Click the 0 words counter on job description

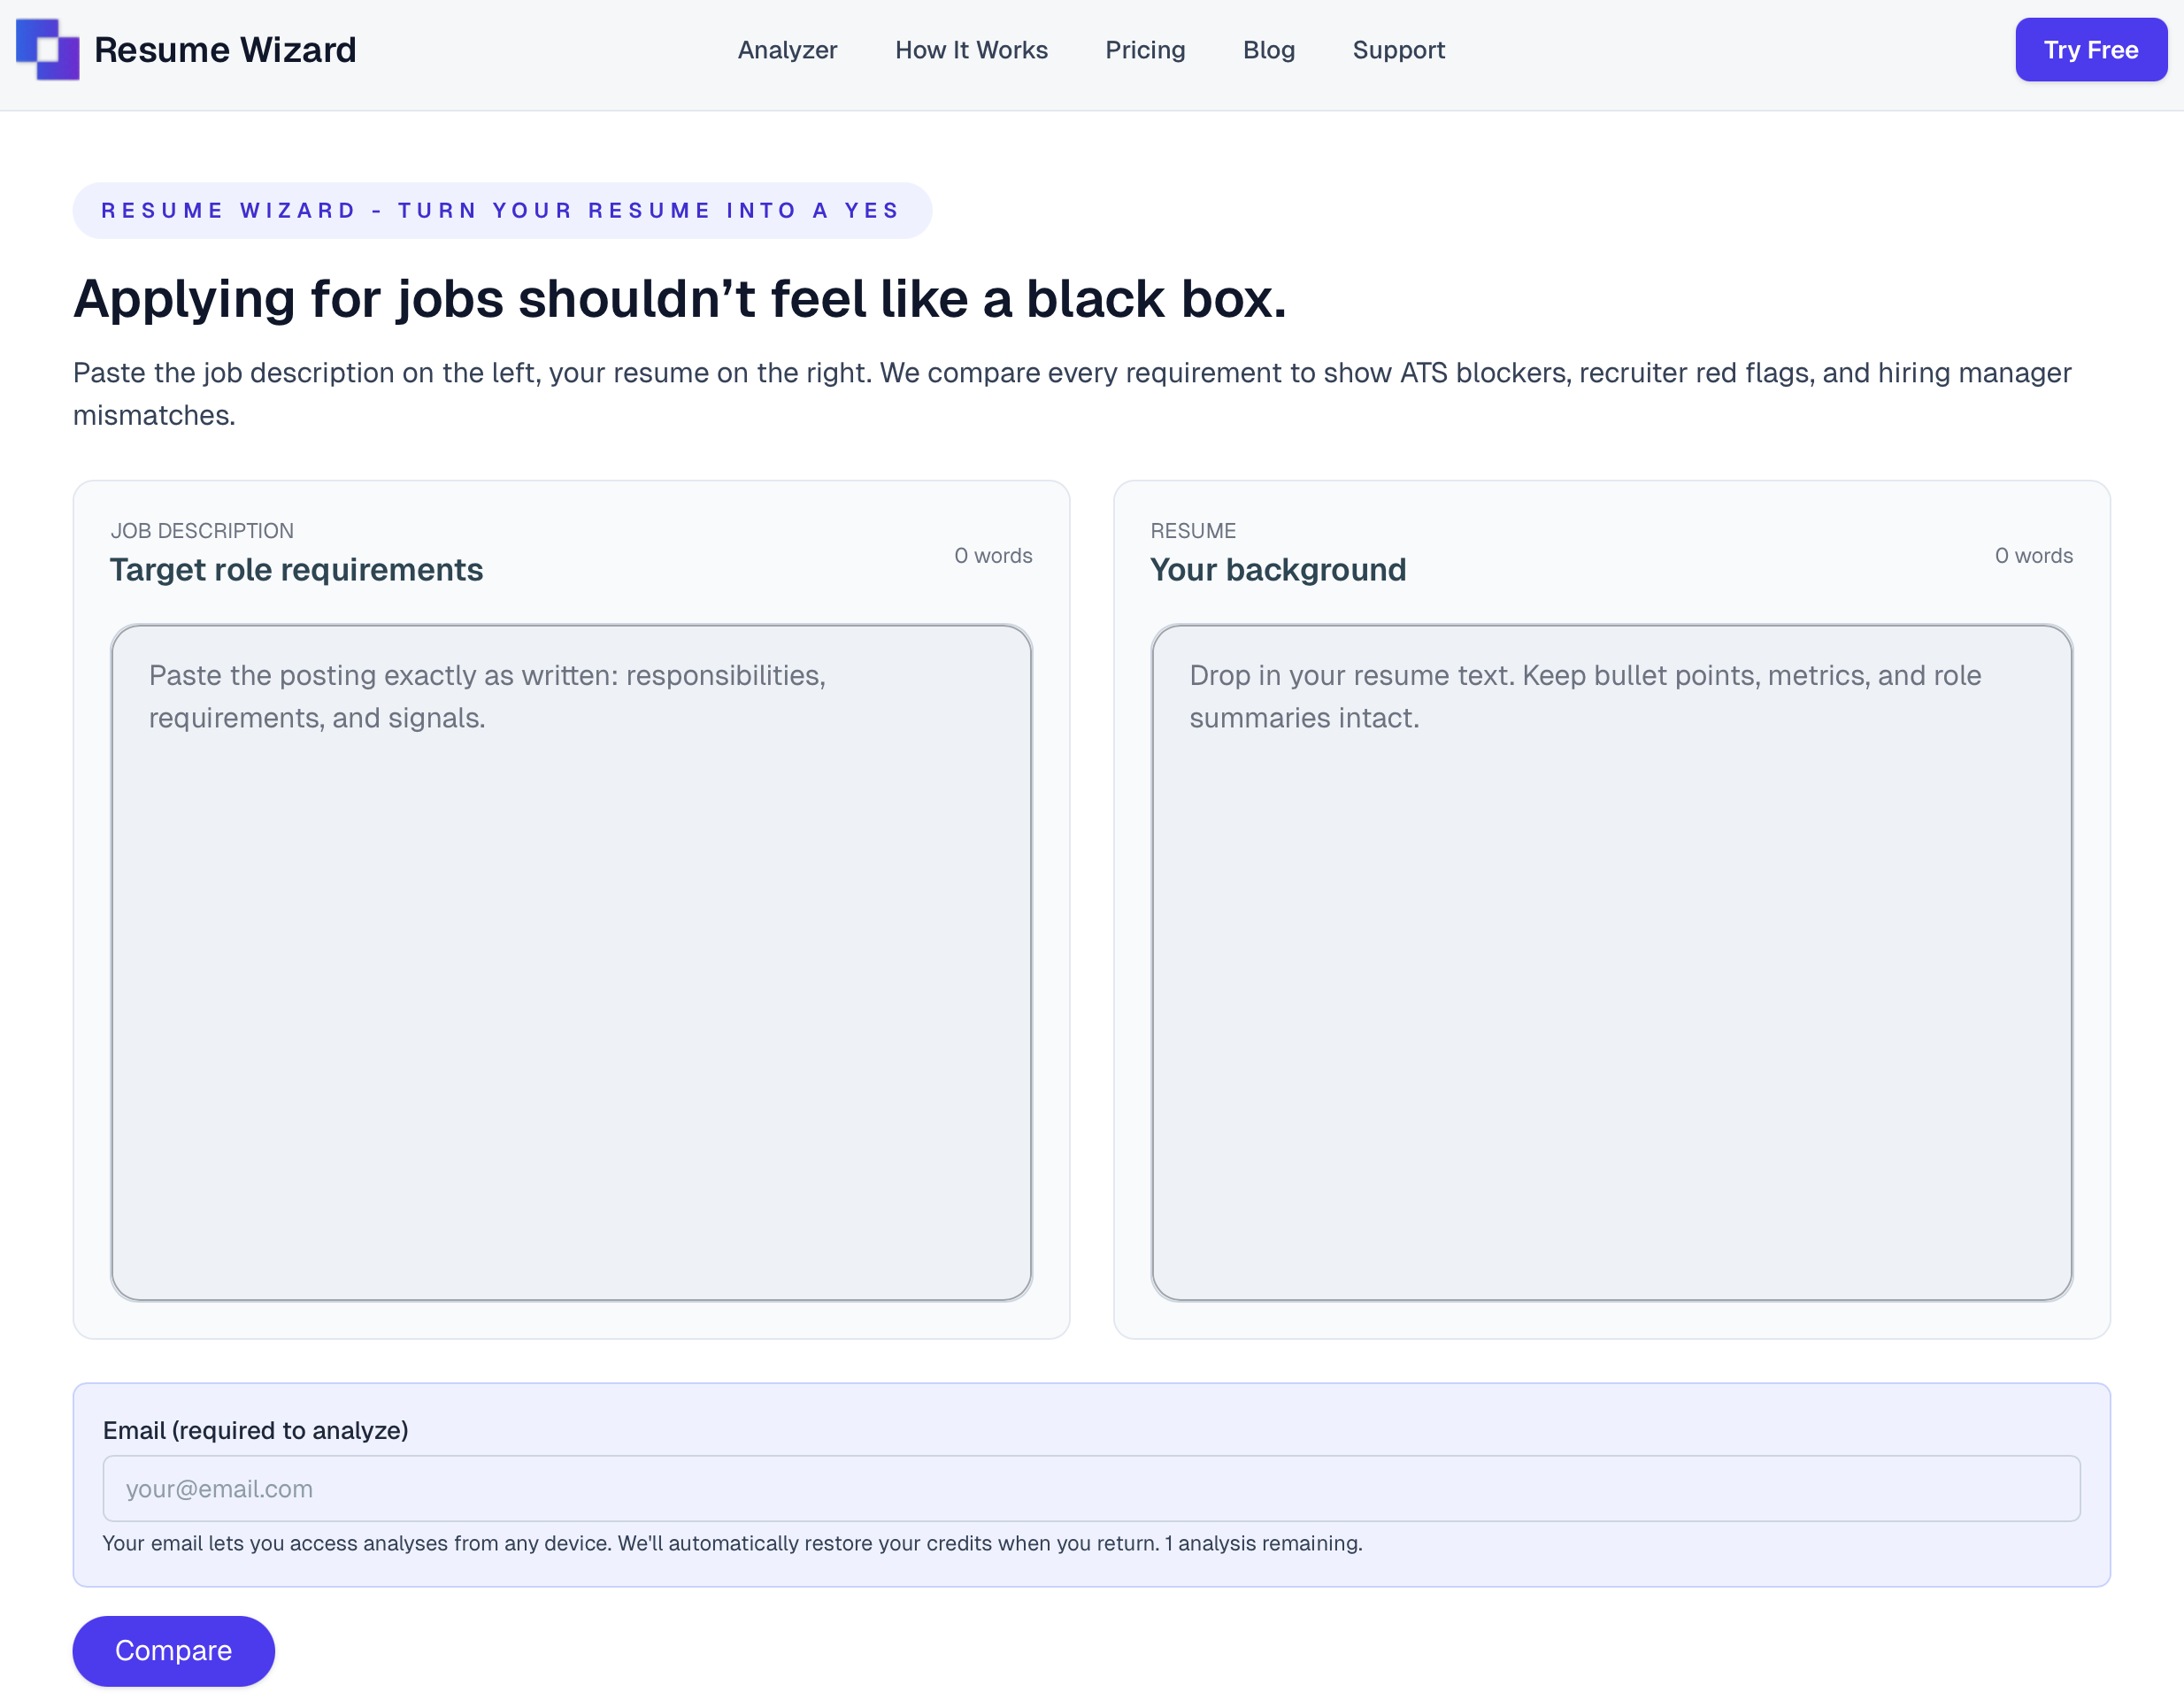[x=993, y=555]
